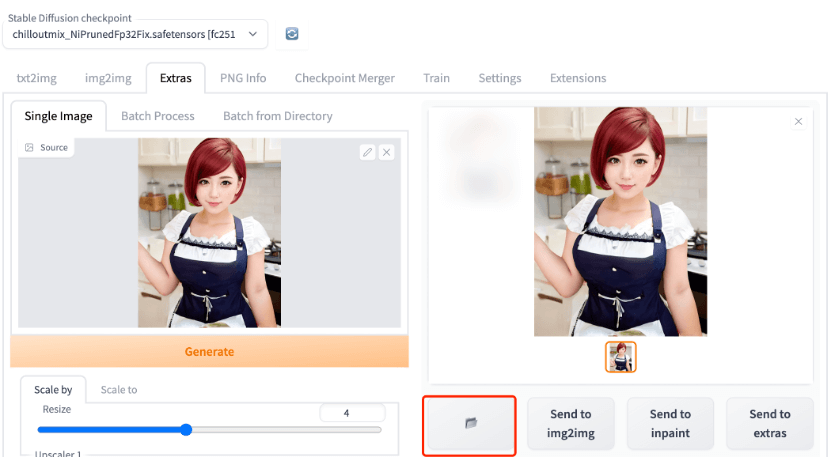Image resolution: width=832 pixels, height=458 pixels.
Task: Click the pencil edit icon on source image
Action: (367, 152)
